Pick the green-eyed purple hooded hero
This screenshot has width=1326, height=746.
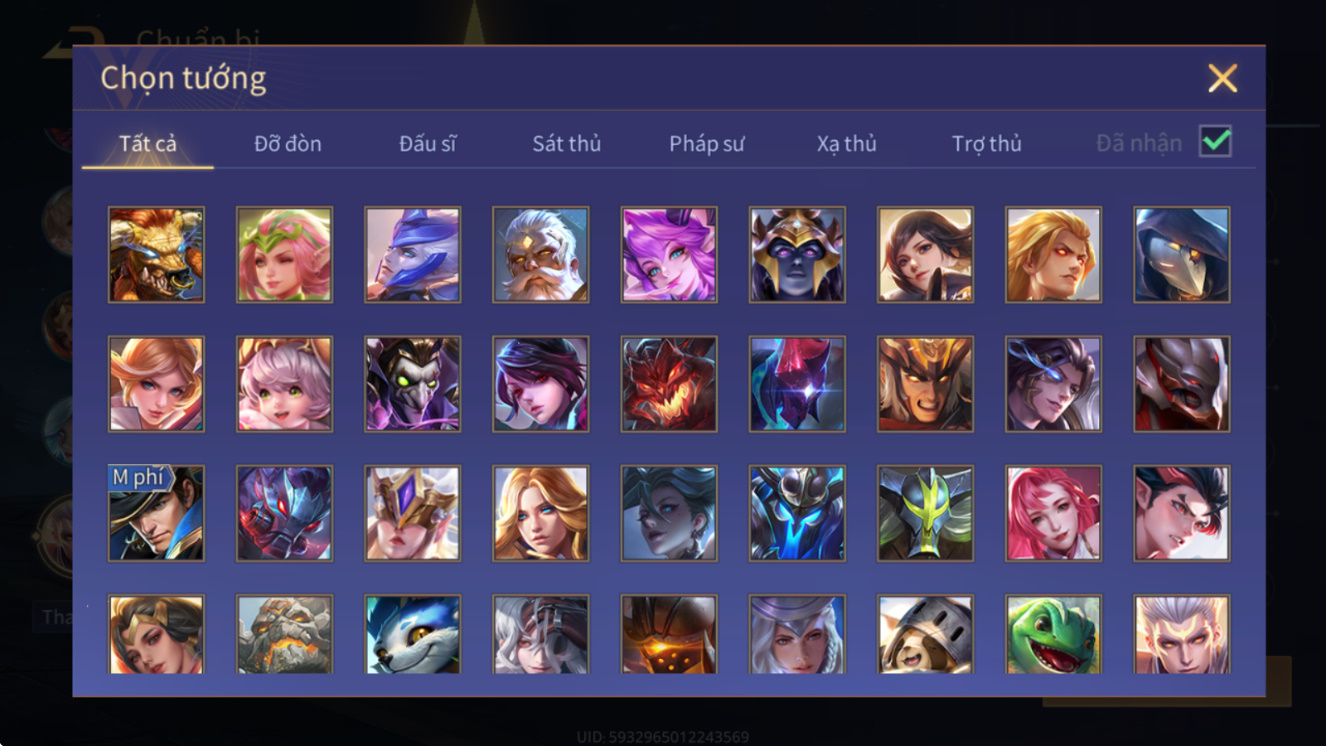pos(412,384)
